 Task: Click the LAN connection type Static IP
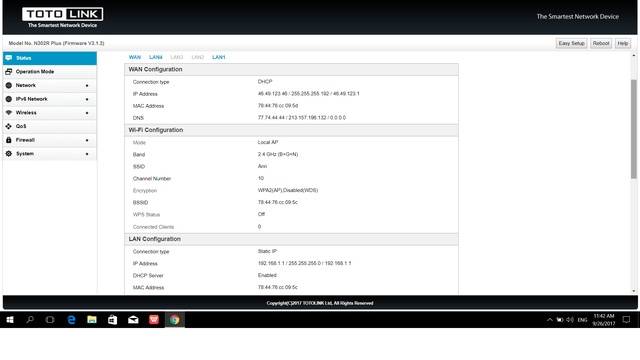[x=267, y=251]
